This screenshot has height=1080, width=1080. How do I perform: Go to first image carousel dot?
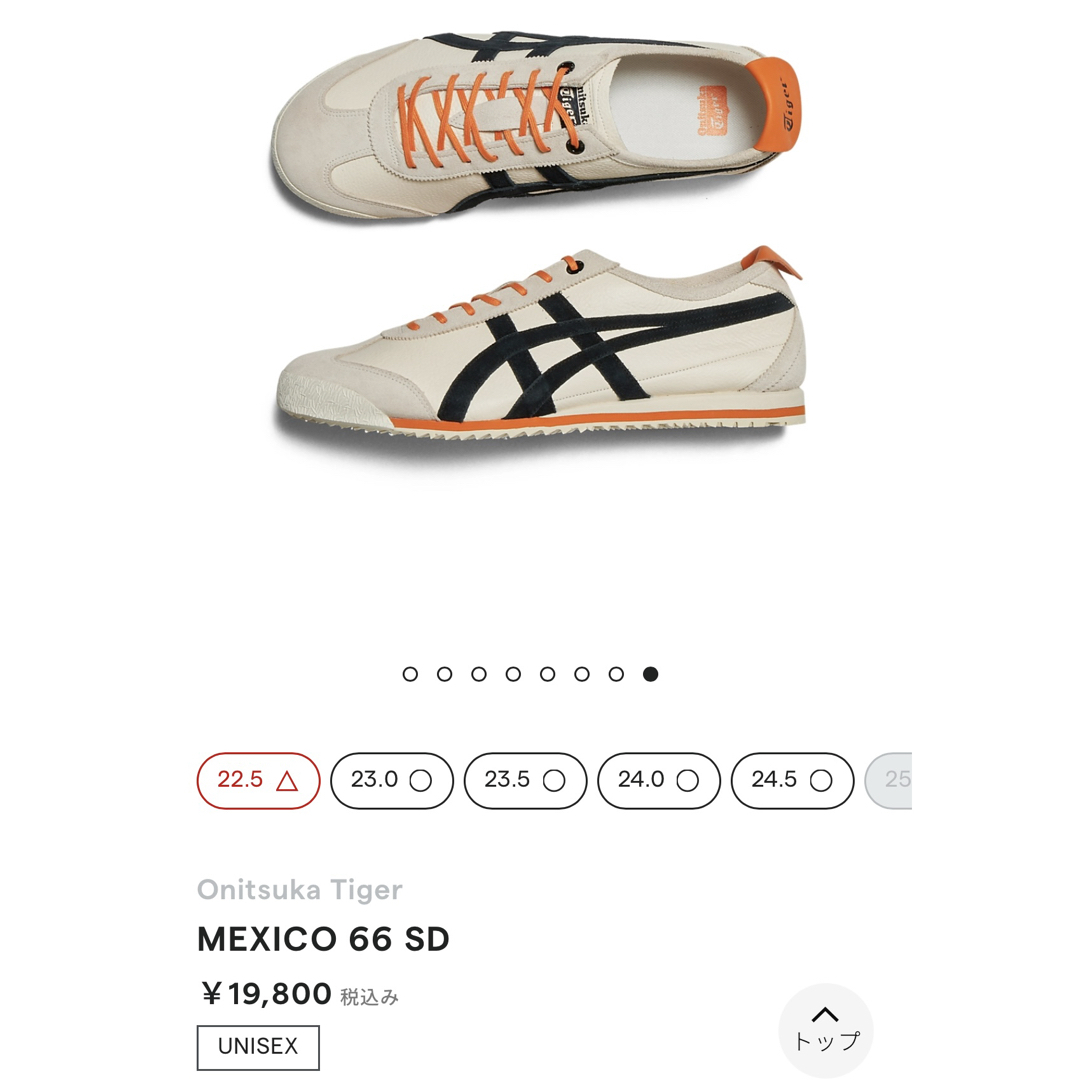410,674
